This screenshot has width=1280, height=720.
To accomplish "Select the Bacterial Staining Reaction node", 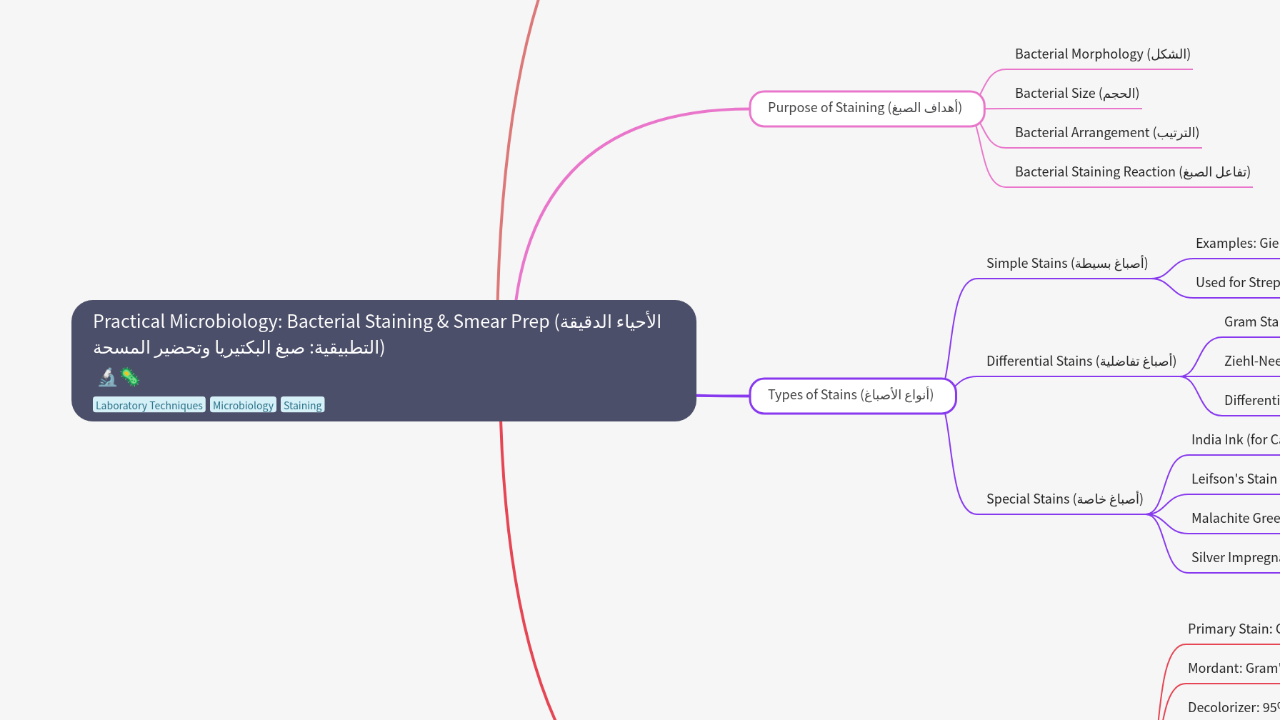I will coord(1132,172).
